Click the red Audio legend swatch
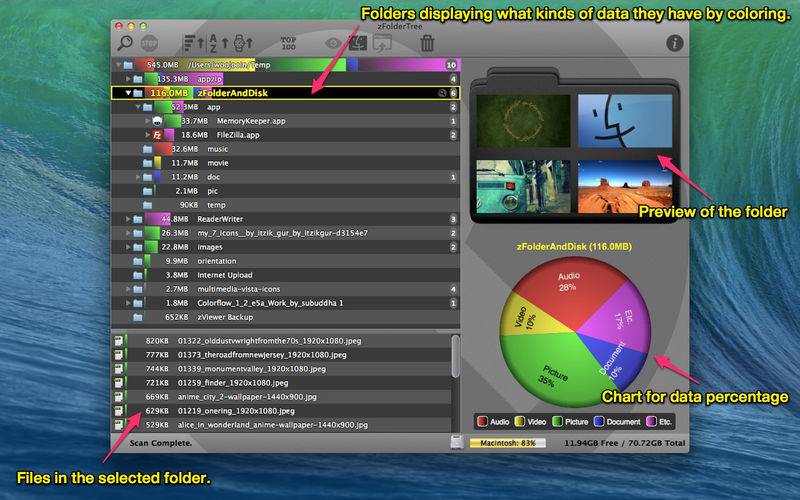Image resolution: width=800 pixels, height=500 pixels. click(x=482, y=421)
